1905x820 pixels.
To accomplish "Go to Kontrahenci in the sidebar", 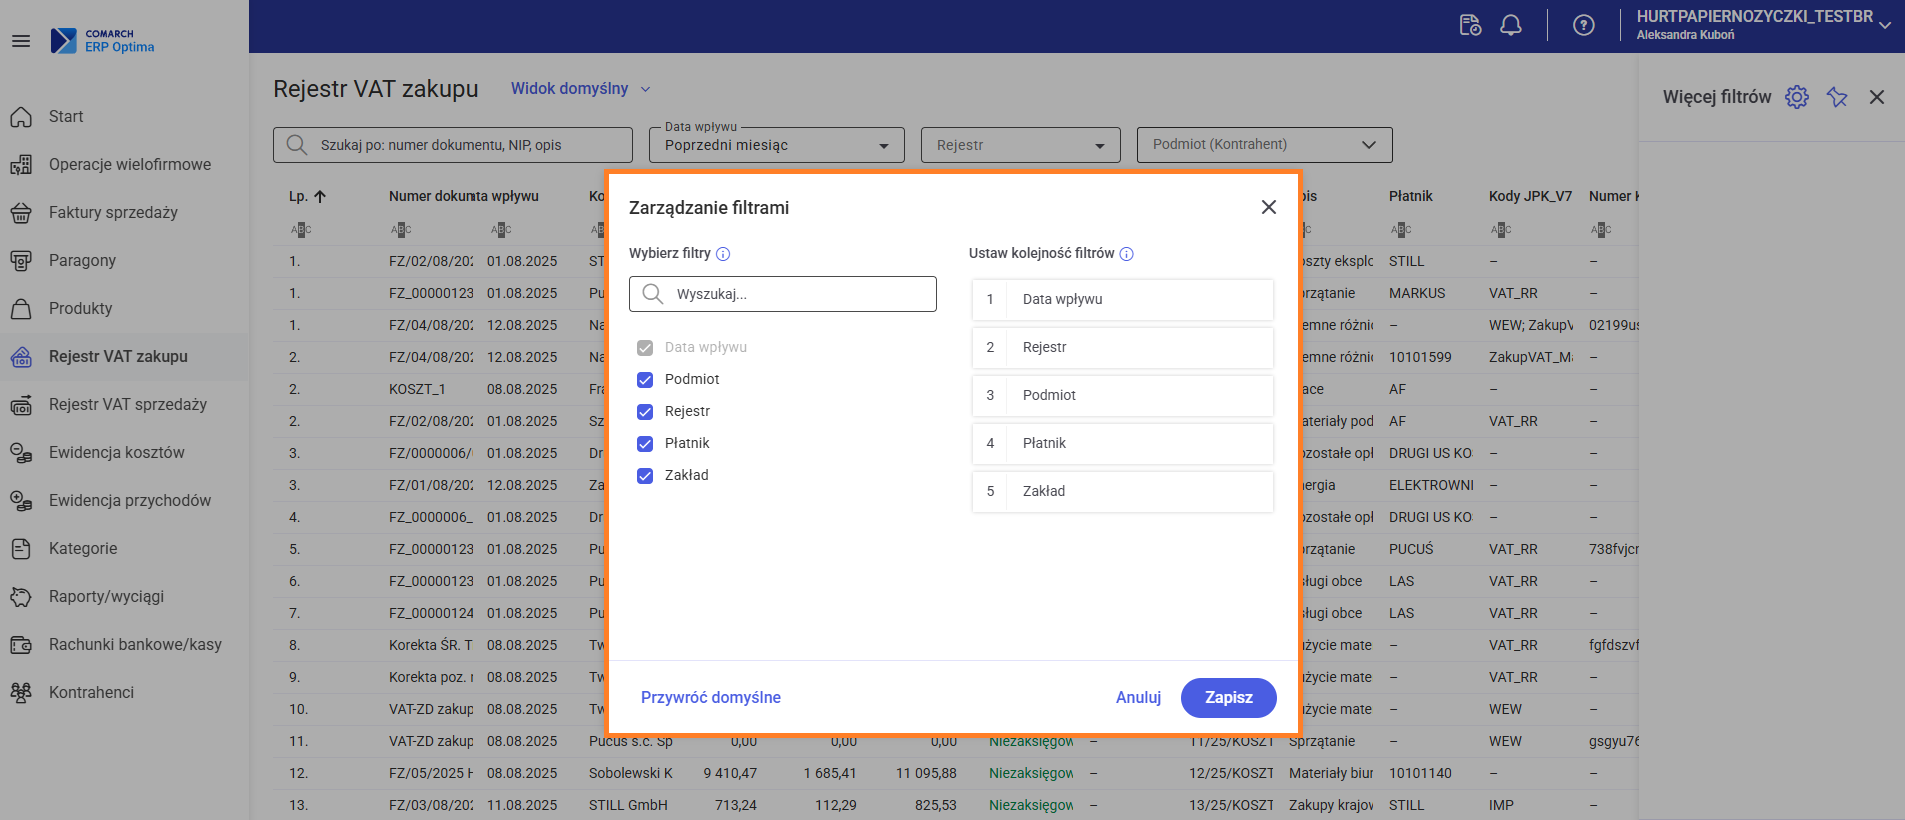I will pyautogui.click(x=91, y=692).
